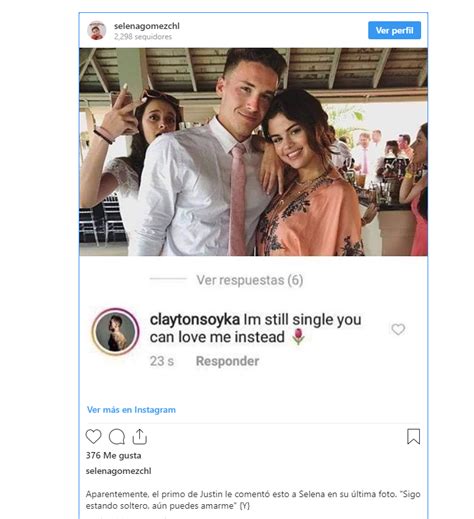
Task: Click the 2,298 seguidores follower count
Action: [143, 37]
